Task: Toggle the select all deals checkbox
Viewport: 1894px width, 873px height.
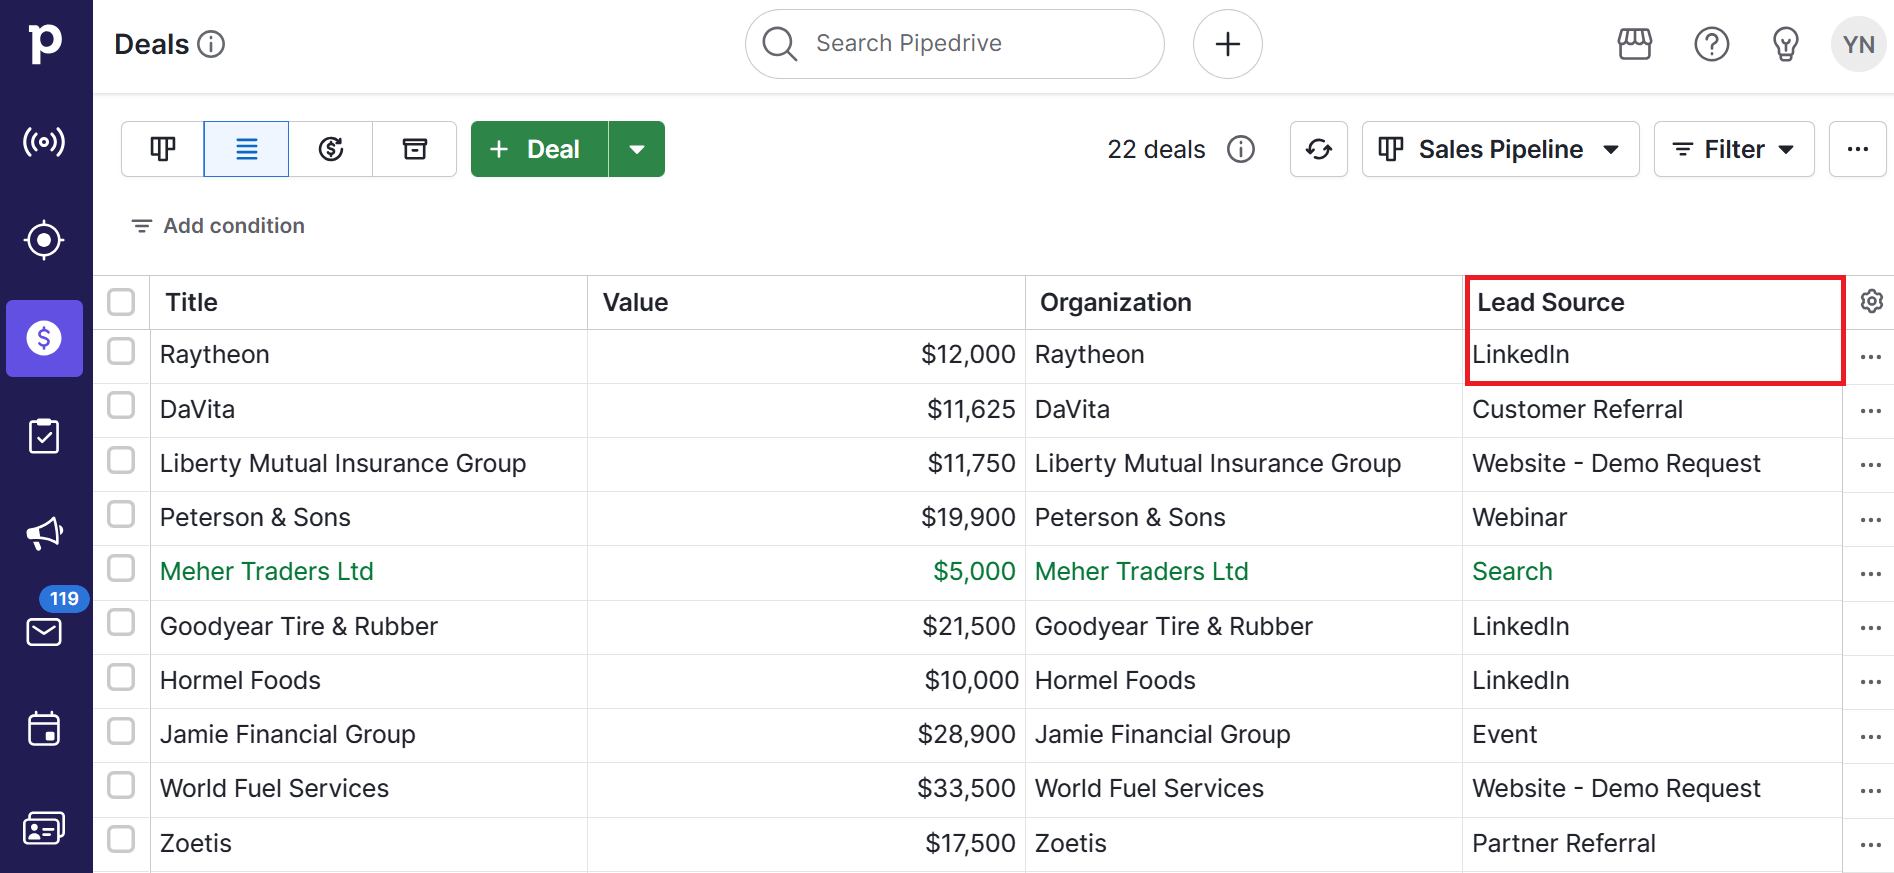Action: (121, 302)
